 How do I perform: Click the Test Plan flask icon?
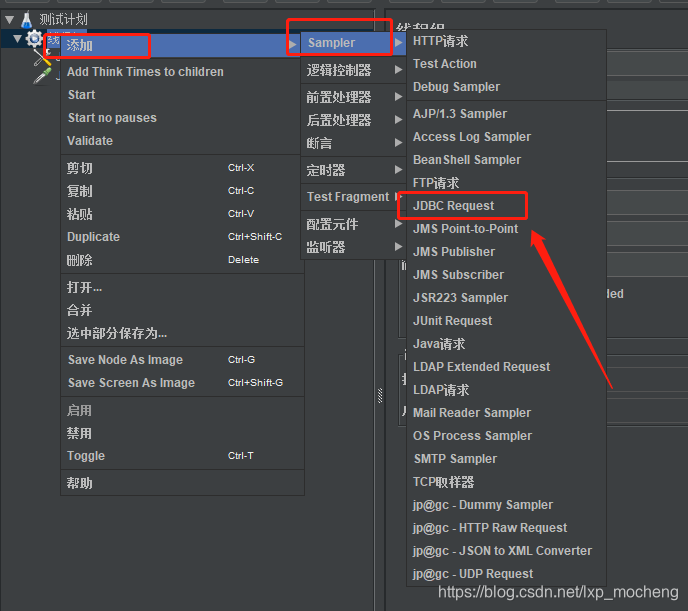[x=27, y=19]
